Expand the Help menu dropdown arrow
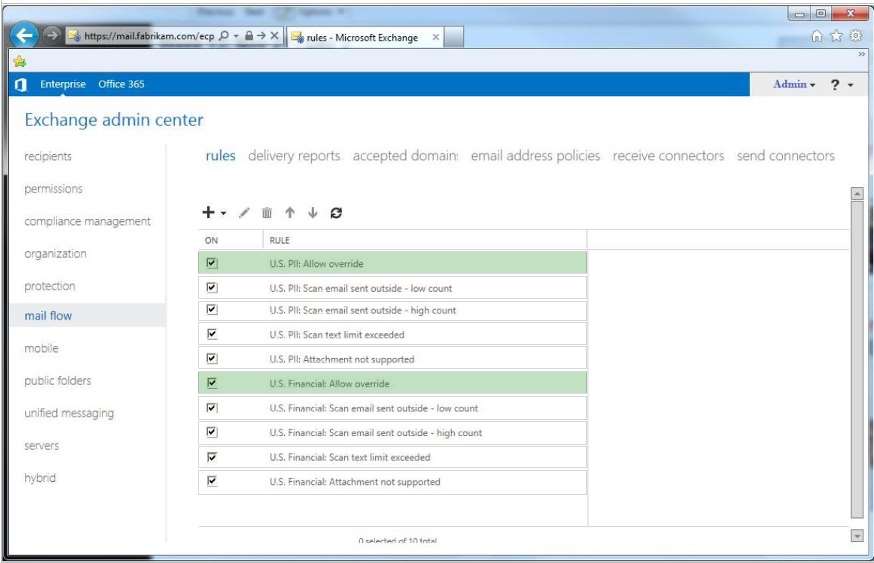The width and height of the screenshot is (874, 563). click(x=851, y=85)
